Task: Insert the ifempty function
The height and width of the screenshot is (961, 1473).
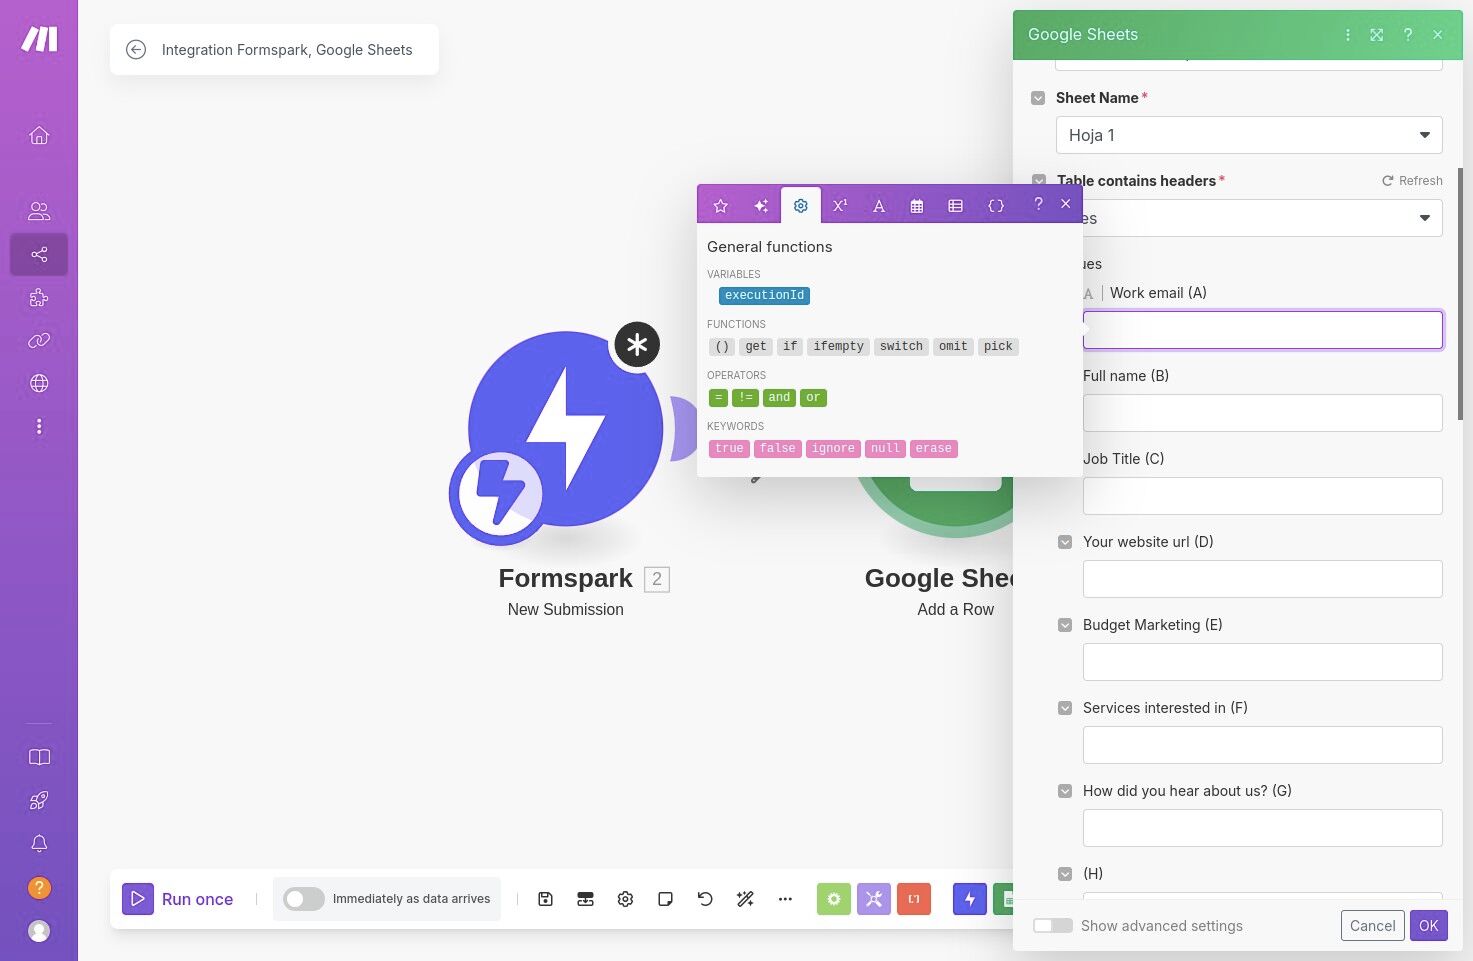Action: click(x=838, y=347)
